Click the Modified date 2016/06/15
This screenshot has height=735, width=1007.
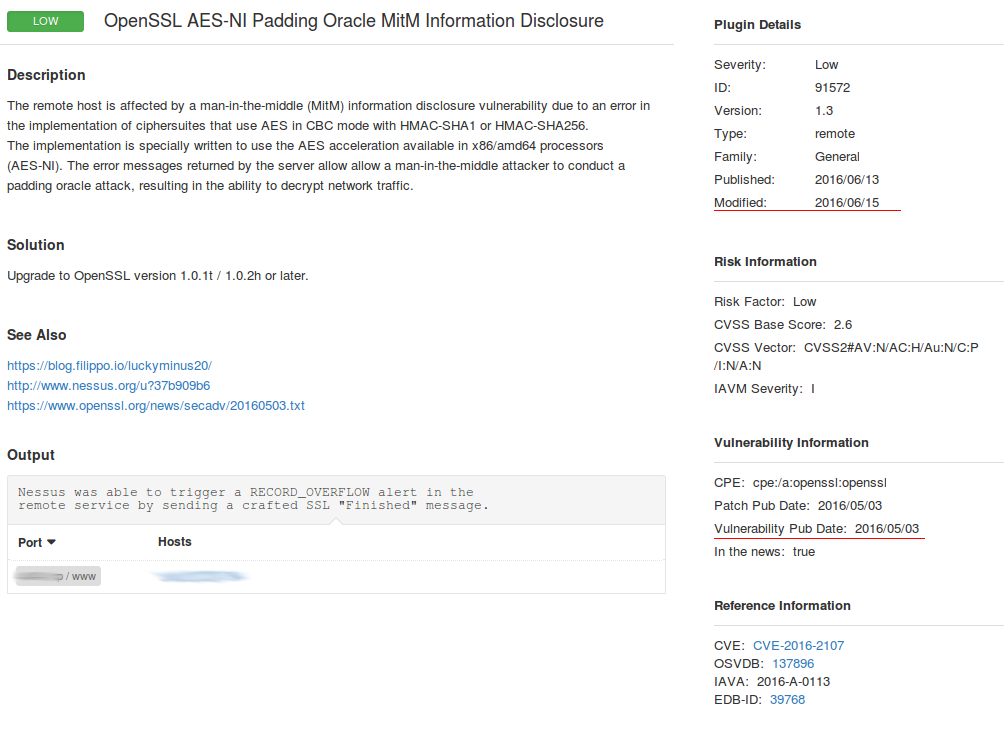click(846, 203)
